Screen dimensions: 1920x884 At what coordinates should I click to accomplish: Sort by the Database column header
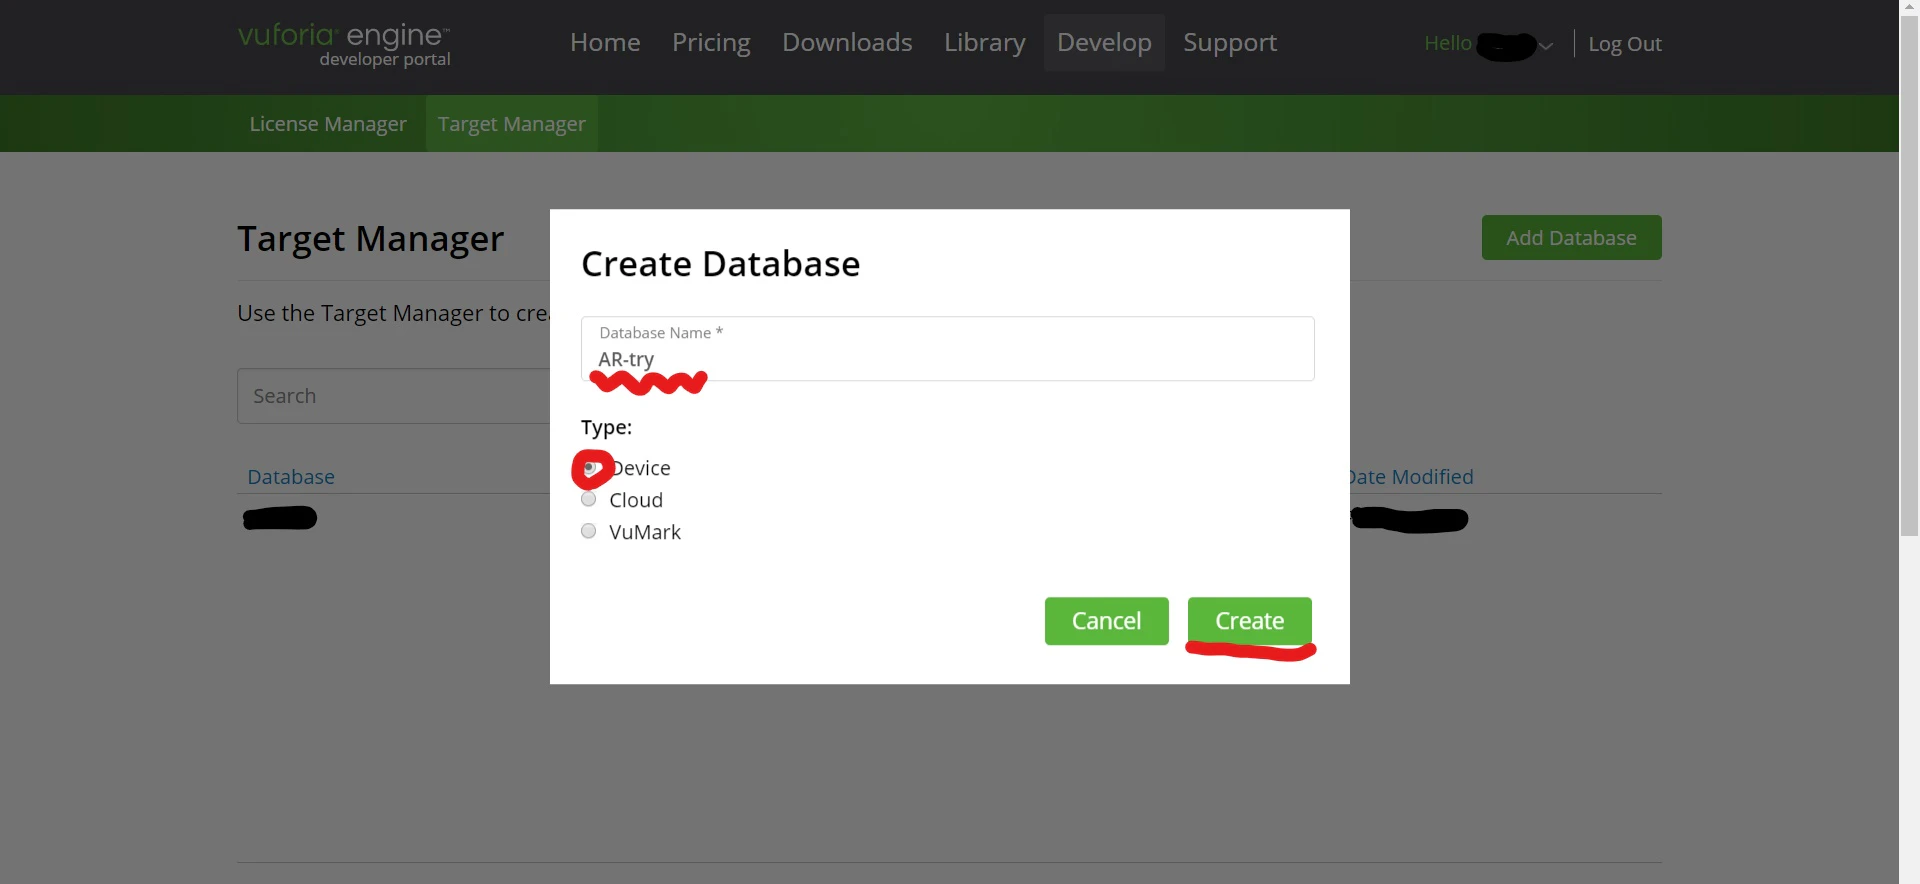[x=291, y=477]
